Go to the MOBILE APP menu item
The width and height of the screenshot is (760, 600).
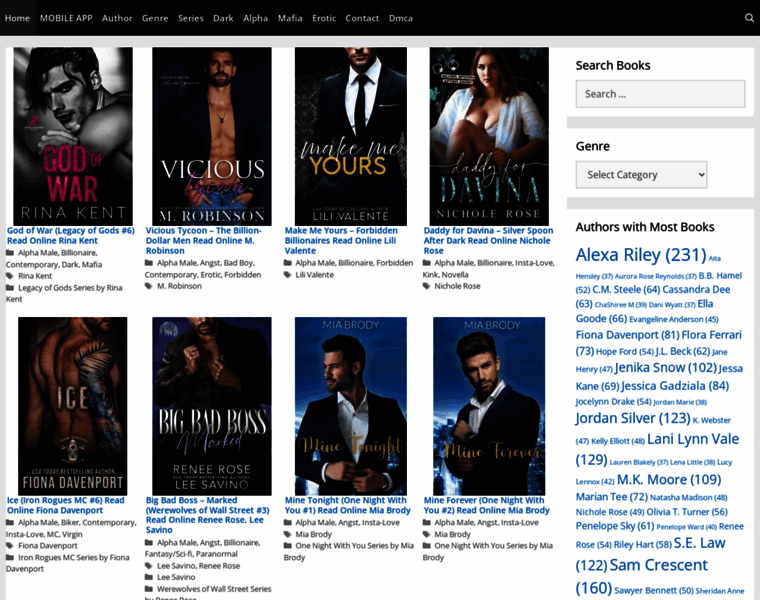(x=66, y=18)
